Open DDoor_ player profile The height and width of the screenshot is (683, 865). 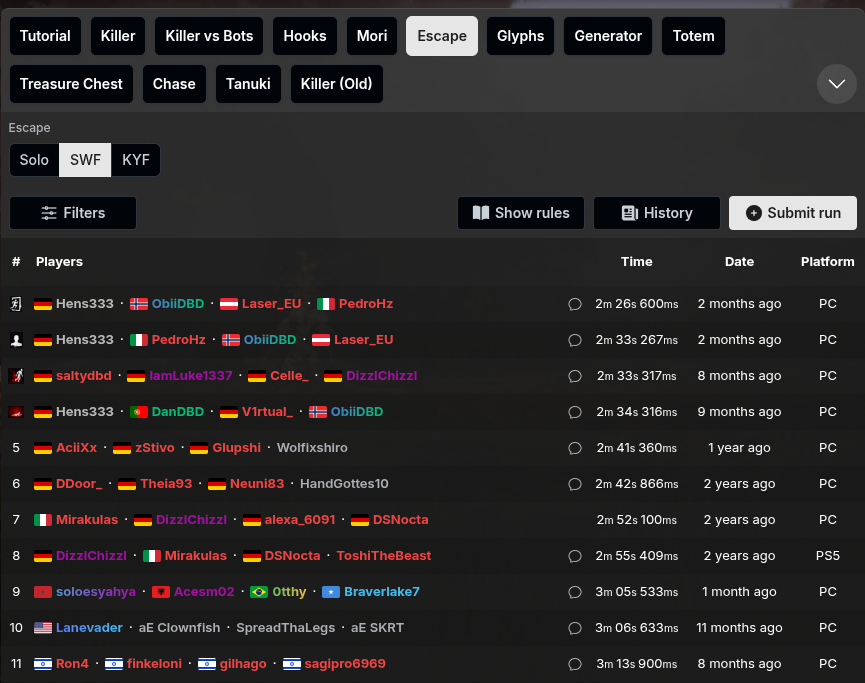(79, 484)
